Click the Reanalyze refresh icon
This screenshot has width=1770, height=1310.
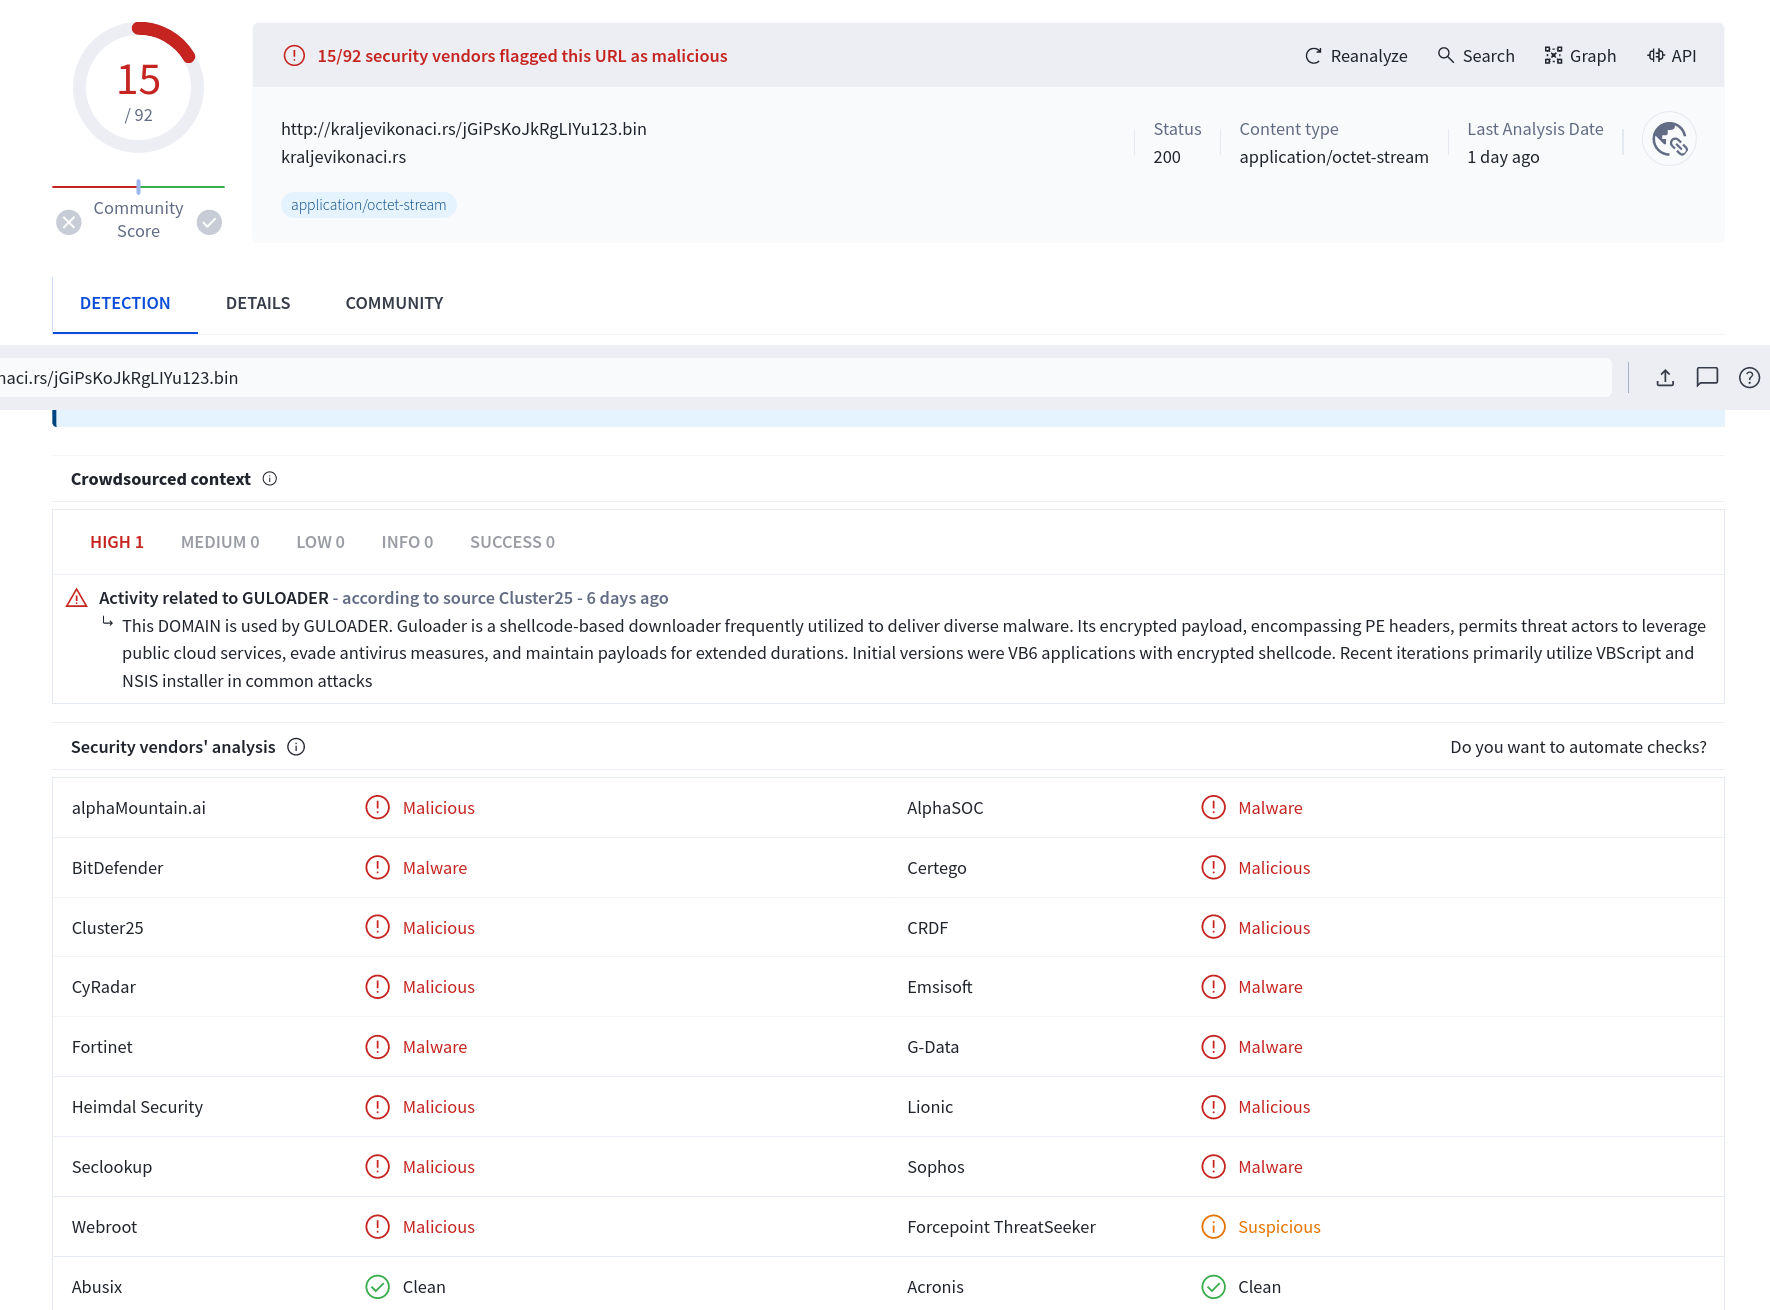1313,56
